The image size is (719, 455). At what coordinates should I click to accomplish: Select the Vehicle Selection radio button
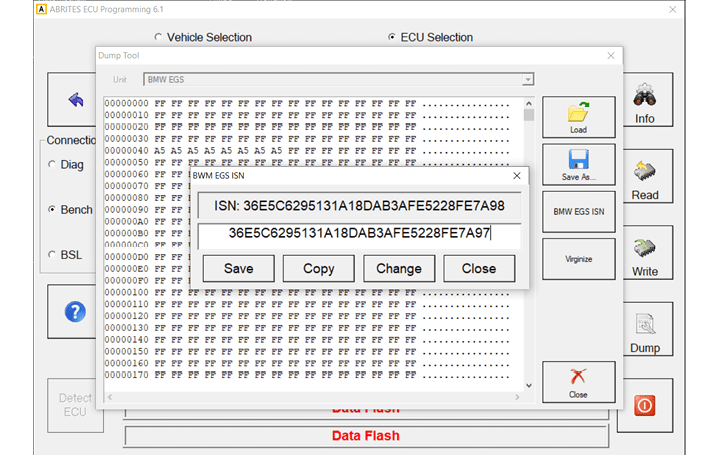[x=158, y=38]
